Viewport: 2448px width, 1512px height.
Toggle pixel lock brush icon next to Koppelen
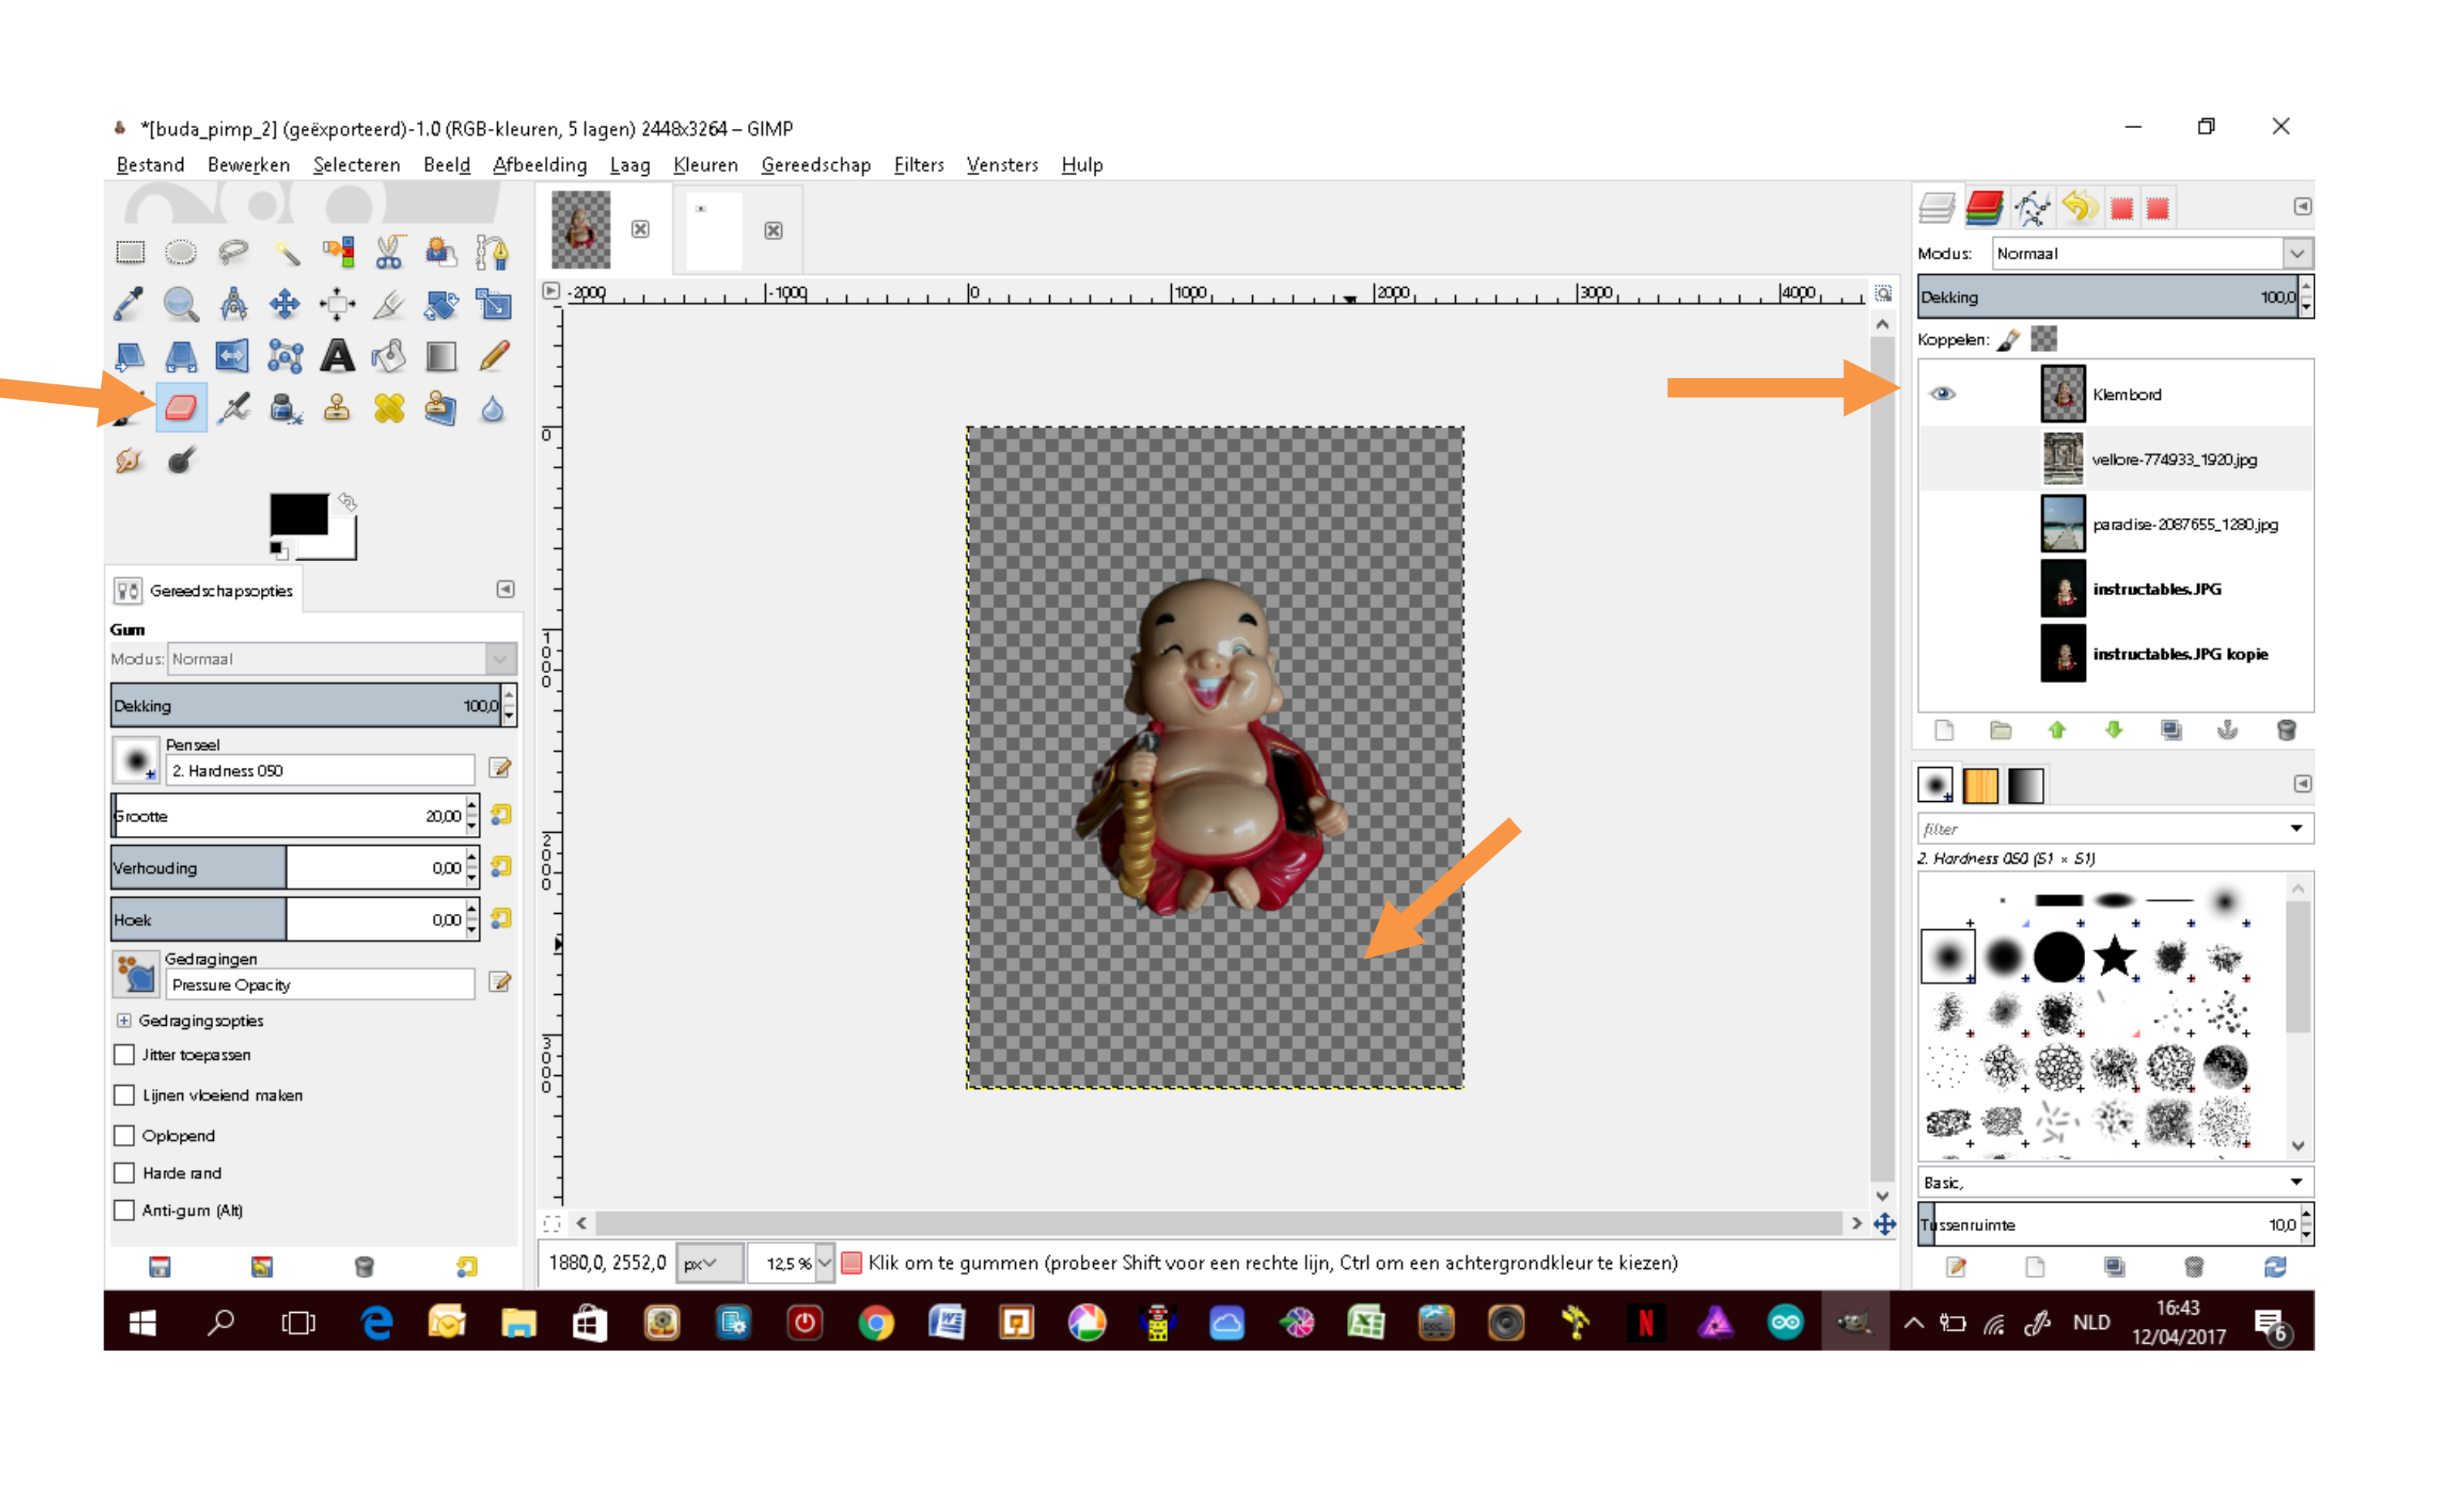tap(2008, 339)
